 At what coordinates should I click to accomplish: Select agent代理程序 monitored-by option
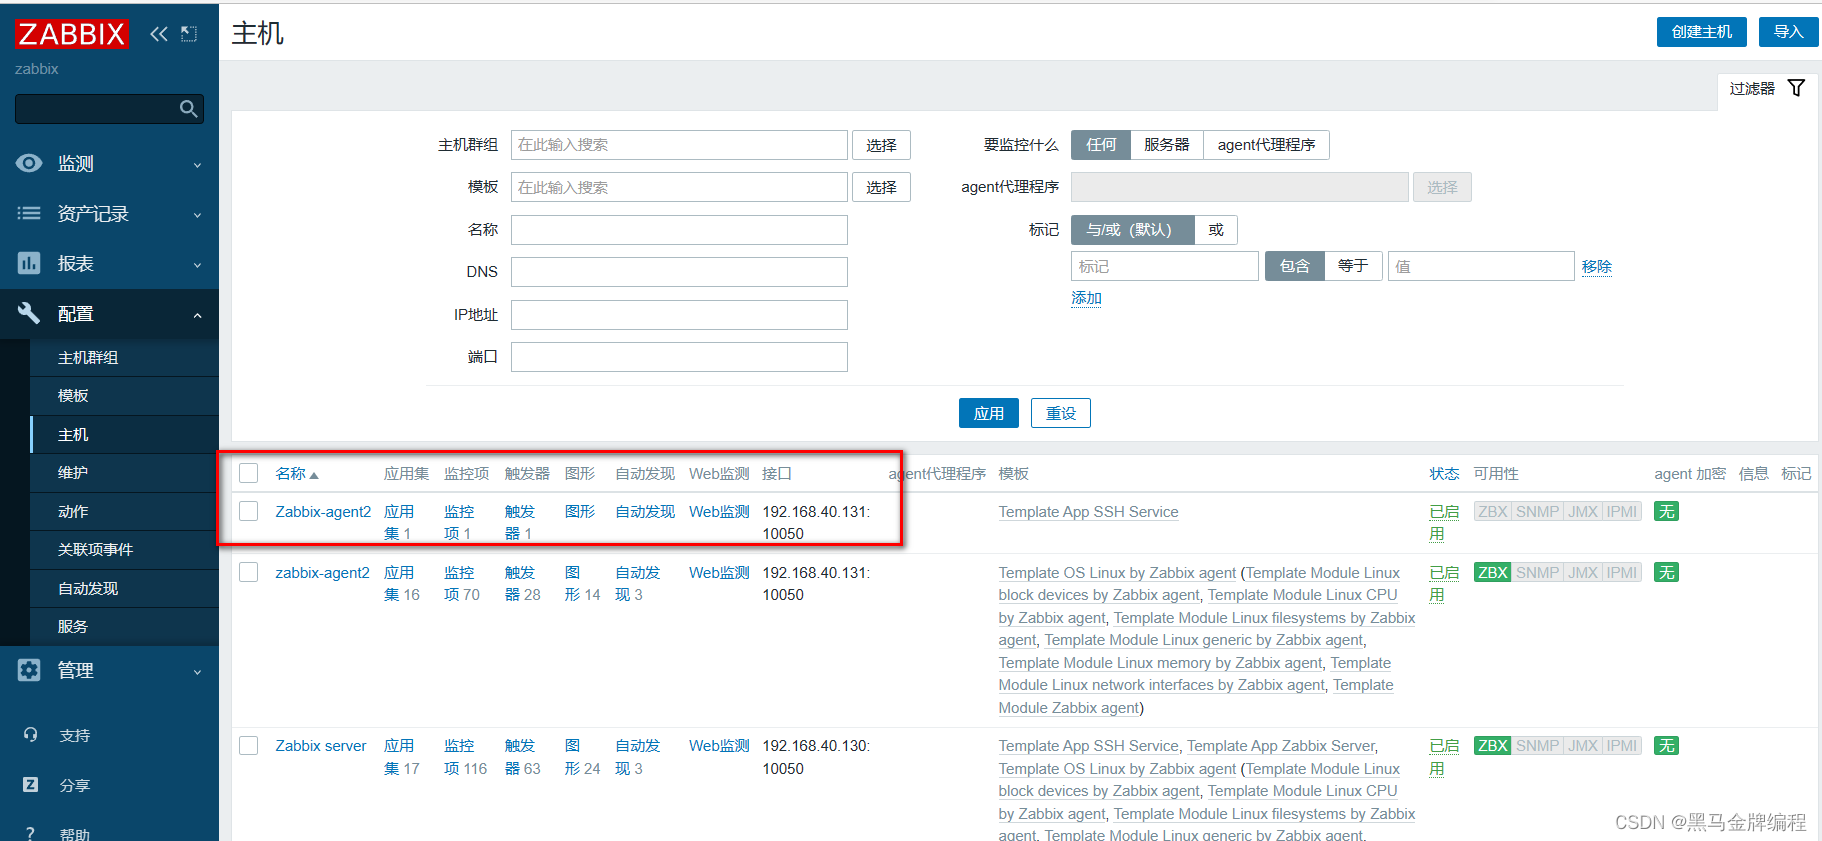tap(1266, 145)
